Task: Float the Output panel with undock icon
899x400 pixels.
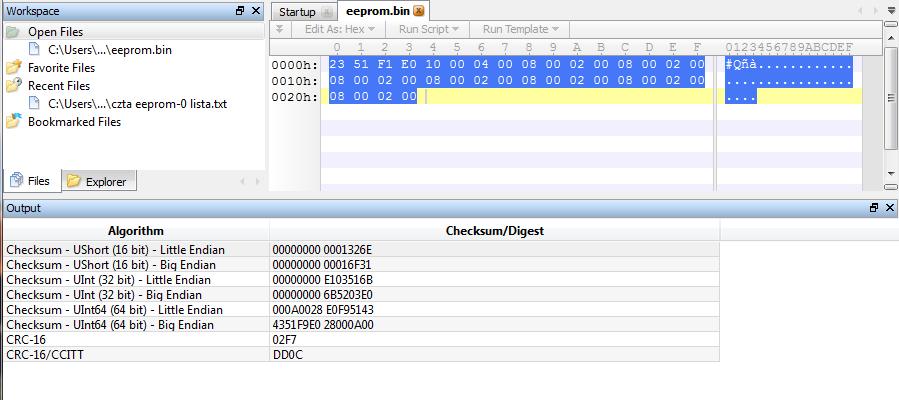Action: 874,208
